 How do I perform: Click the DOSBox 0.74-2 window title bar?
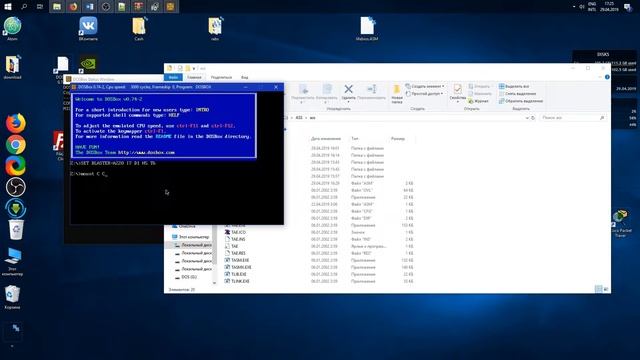177,87
